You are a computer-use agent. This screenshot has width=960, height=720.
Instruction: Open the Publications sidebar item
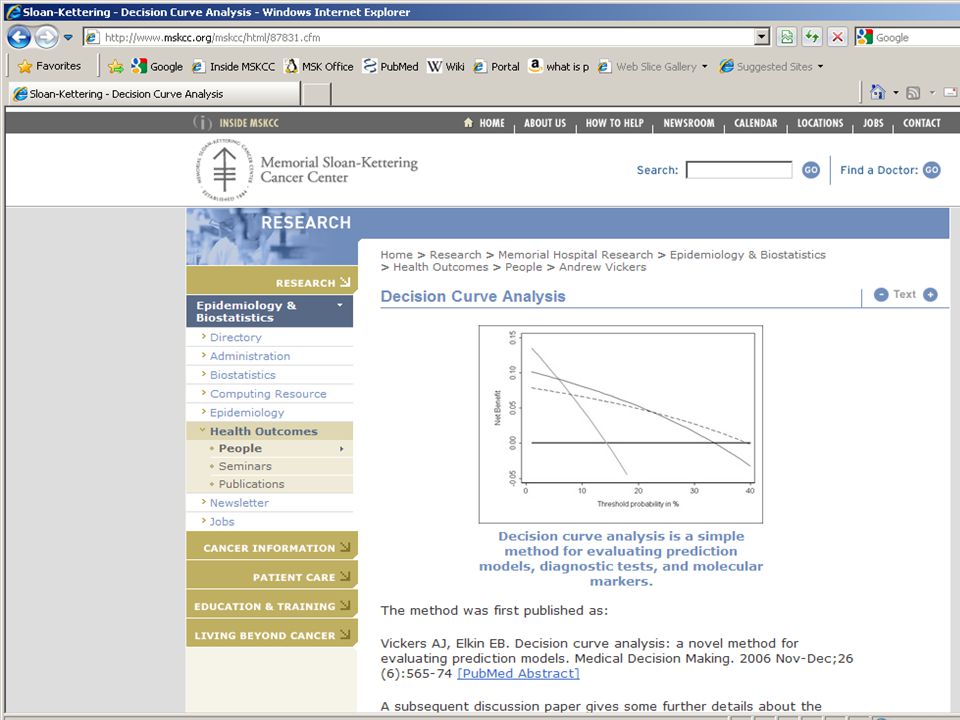(x=251, y=484)
